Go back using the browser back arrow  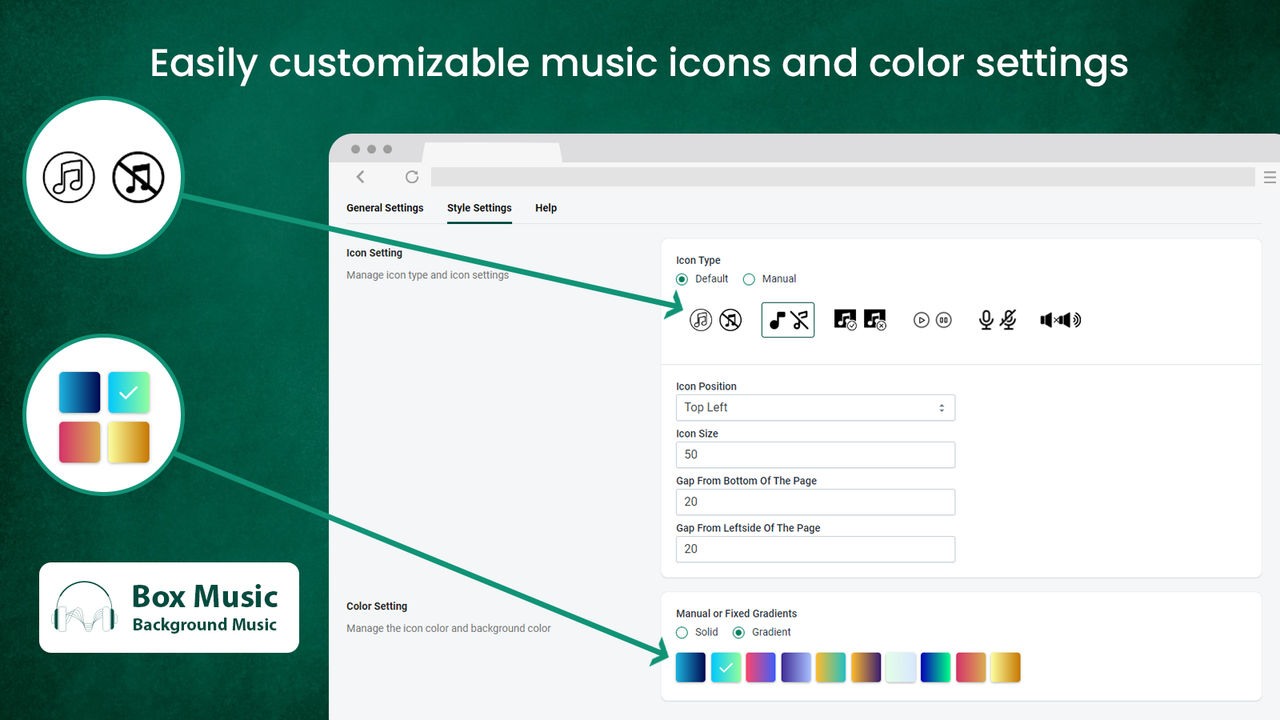tap(361, 177)
